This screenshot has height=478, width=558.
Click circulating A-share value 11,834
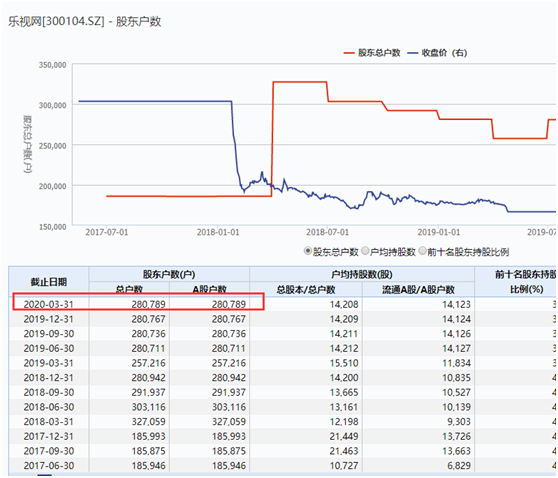click(x=456, y=363)
